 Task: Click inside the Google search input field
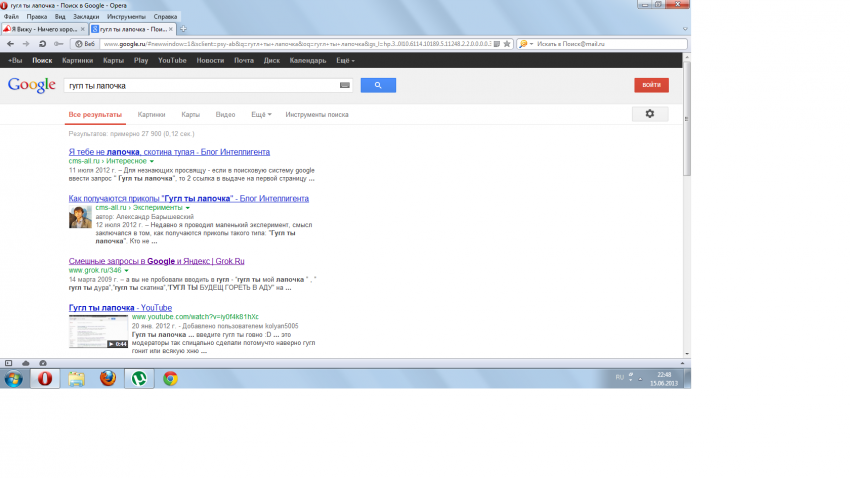[x=200, y=86]
